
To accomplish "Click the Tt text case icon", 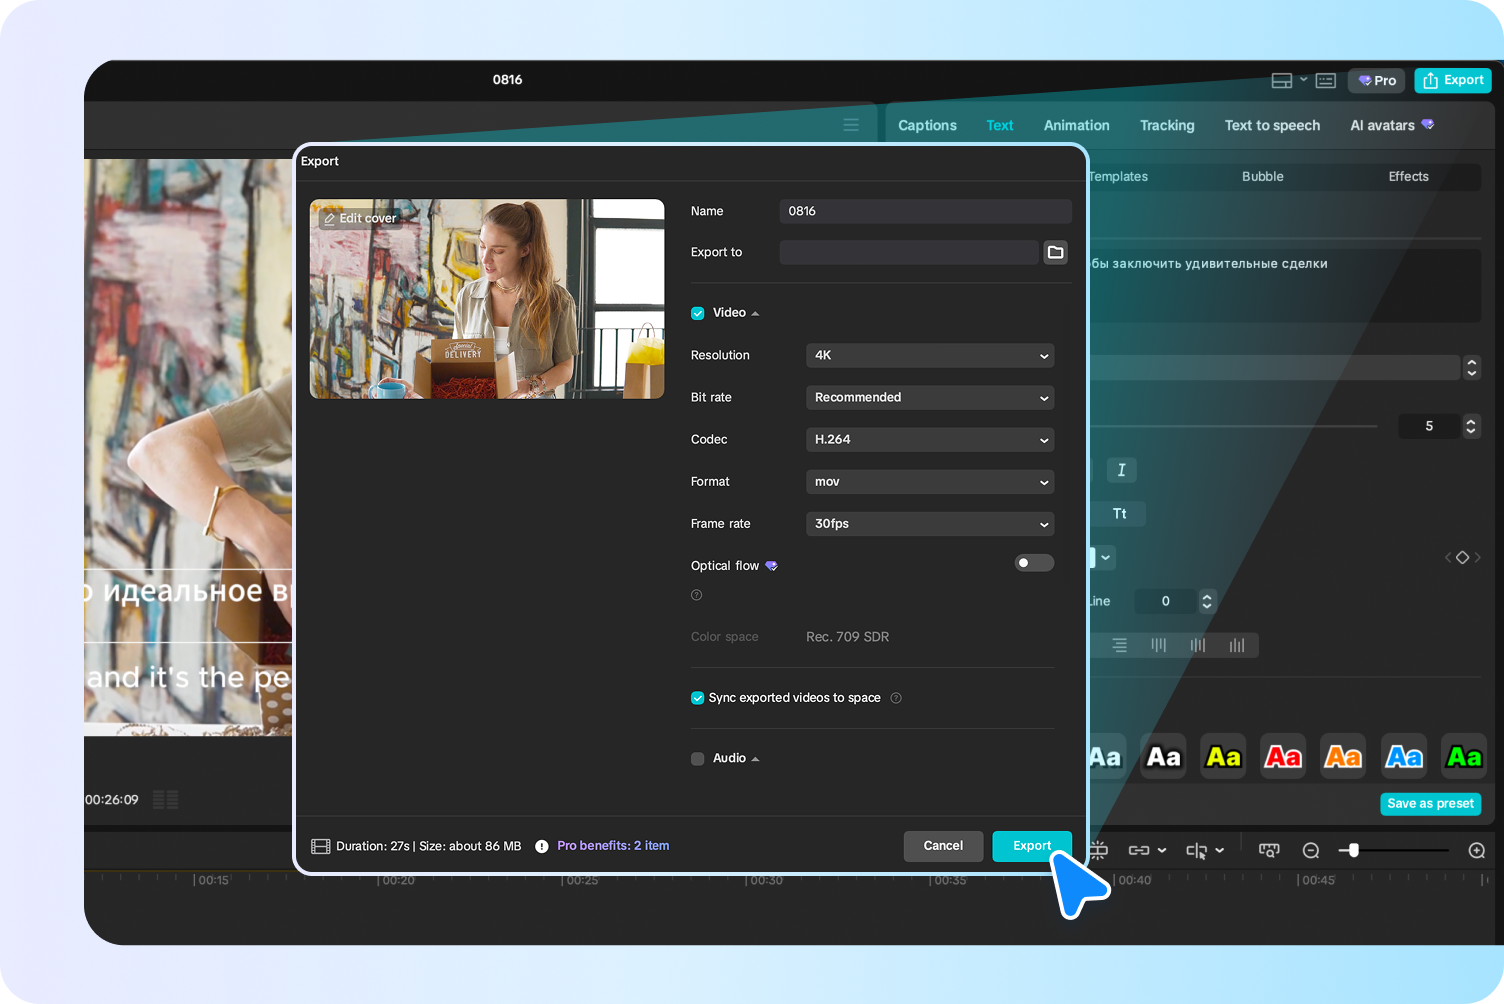I will tap(1118, 513).
